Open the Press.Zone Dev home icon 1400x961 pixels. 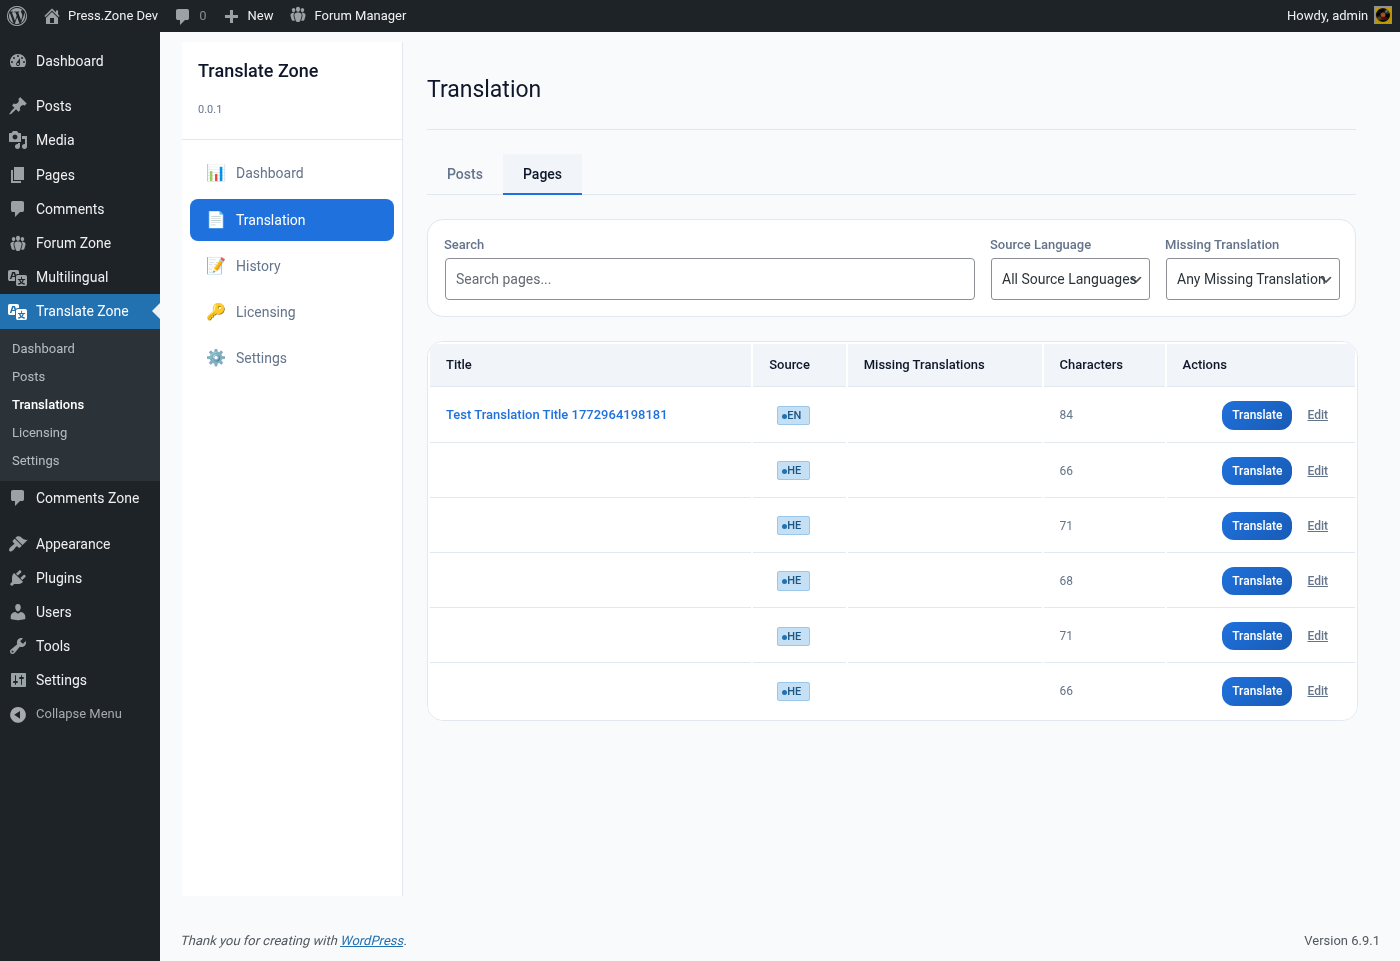coord(52,16)
